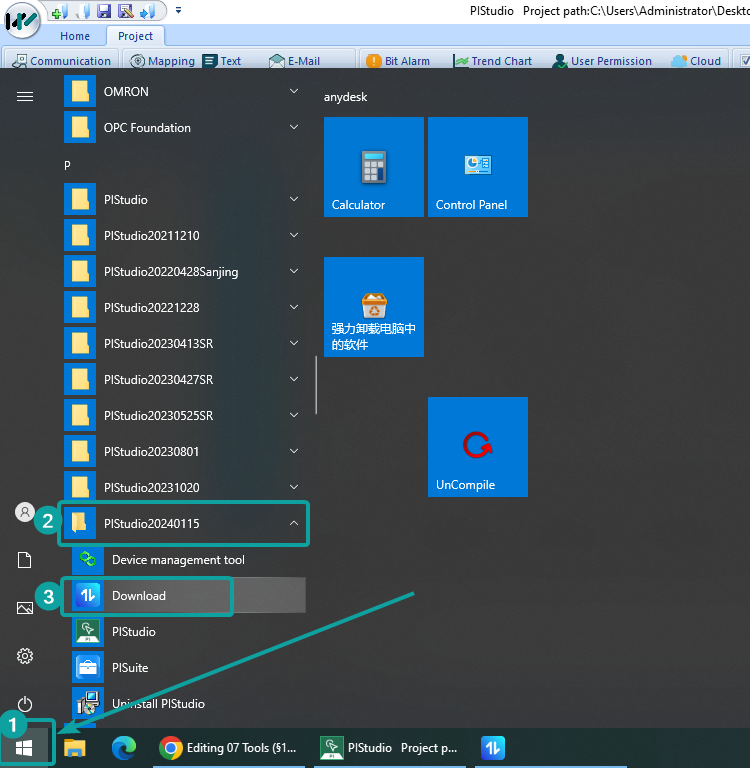Viewport: 750px width, 768px height.
Task: Open the Calculator tile
Action: pyautogui.click(x=373, y=167)
